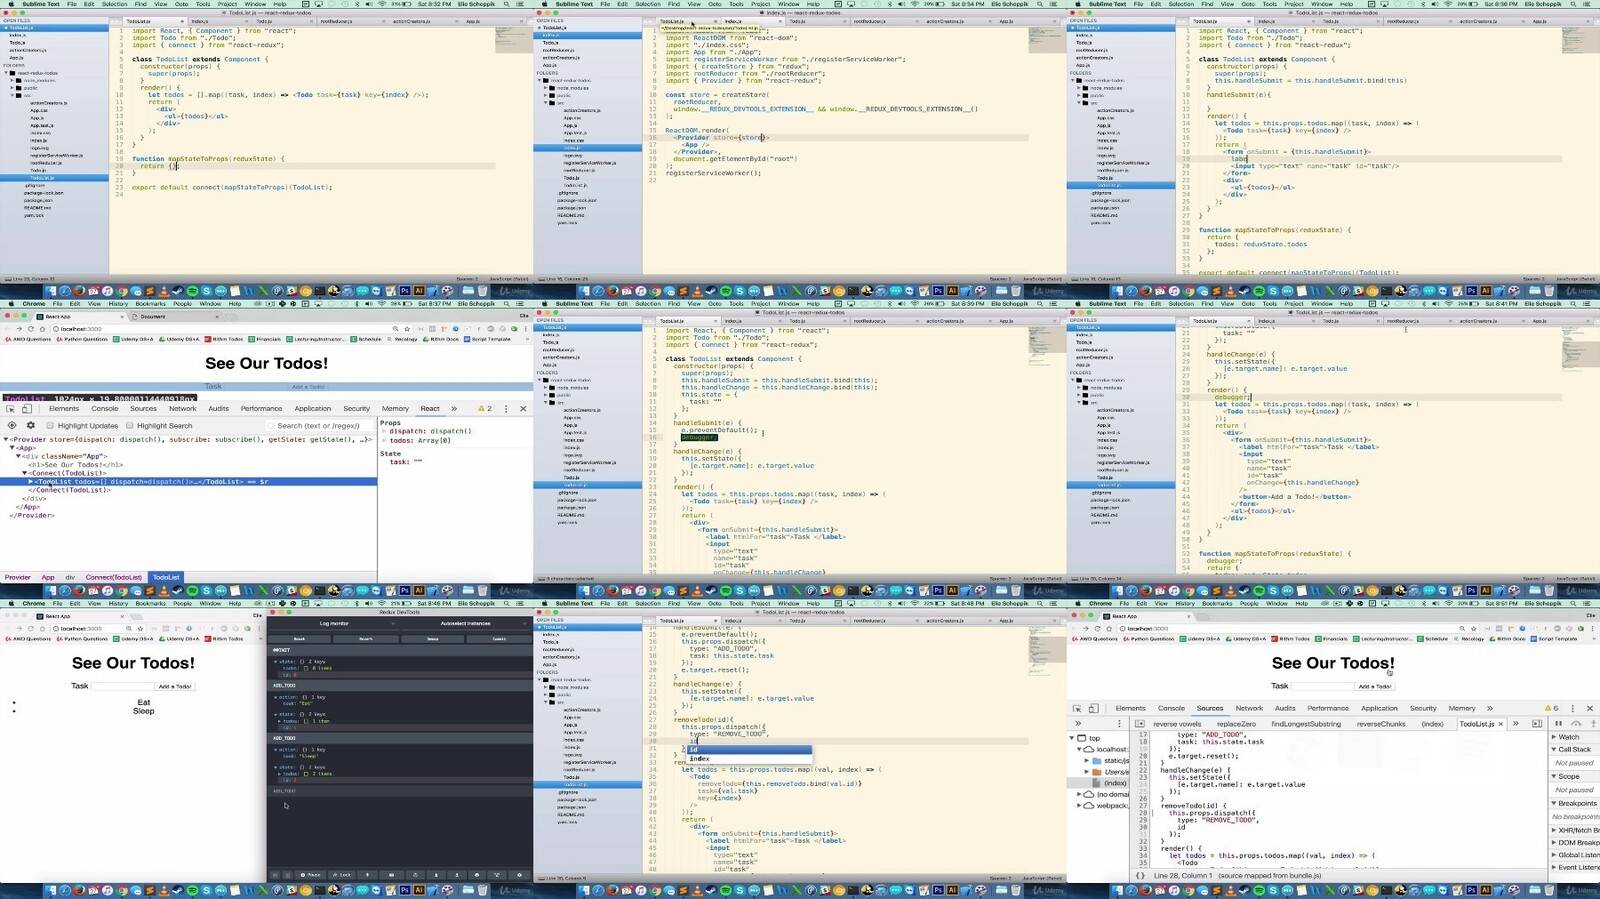The width and height of the screenshot is (1600, 899).
Task: Click inspect-element picker in Sources debugger window
Action: pyautogui.click(x=1077, y=708)
